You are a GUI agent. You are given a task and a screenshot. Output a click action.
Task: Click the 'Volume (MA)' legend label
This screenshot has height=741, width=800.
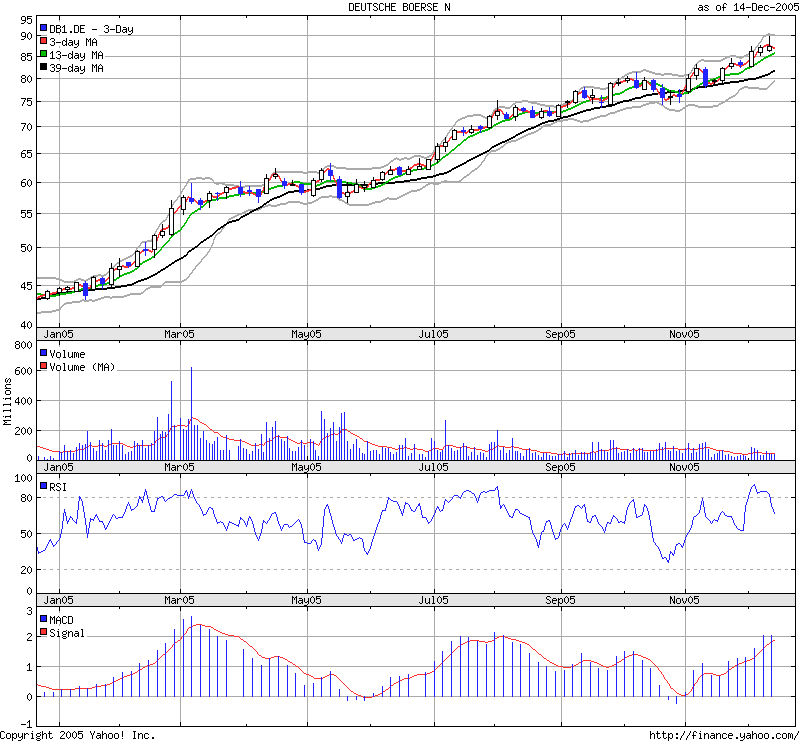point(82,367)
